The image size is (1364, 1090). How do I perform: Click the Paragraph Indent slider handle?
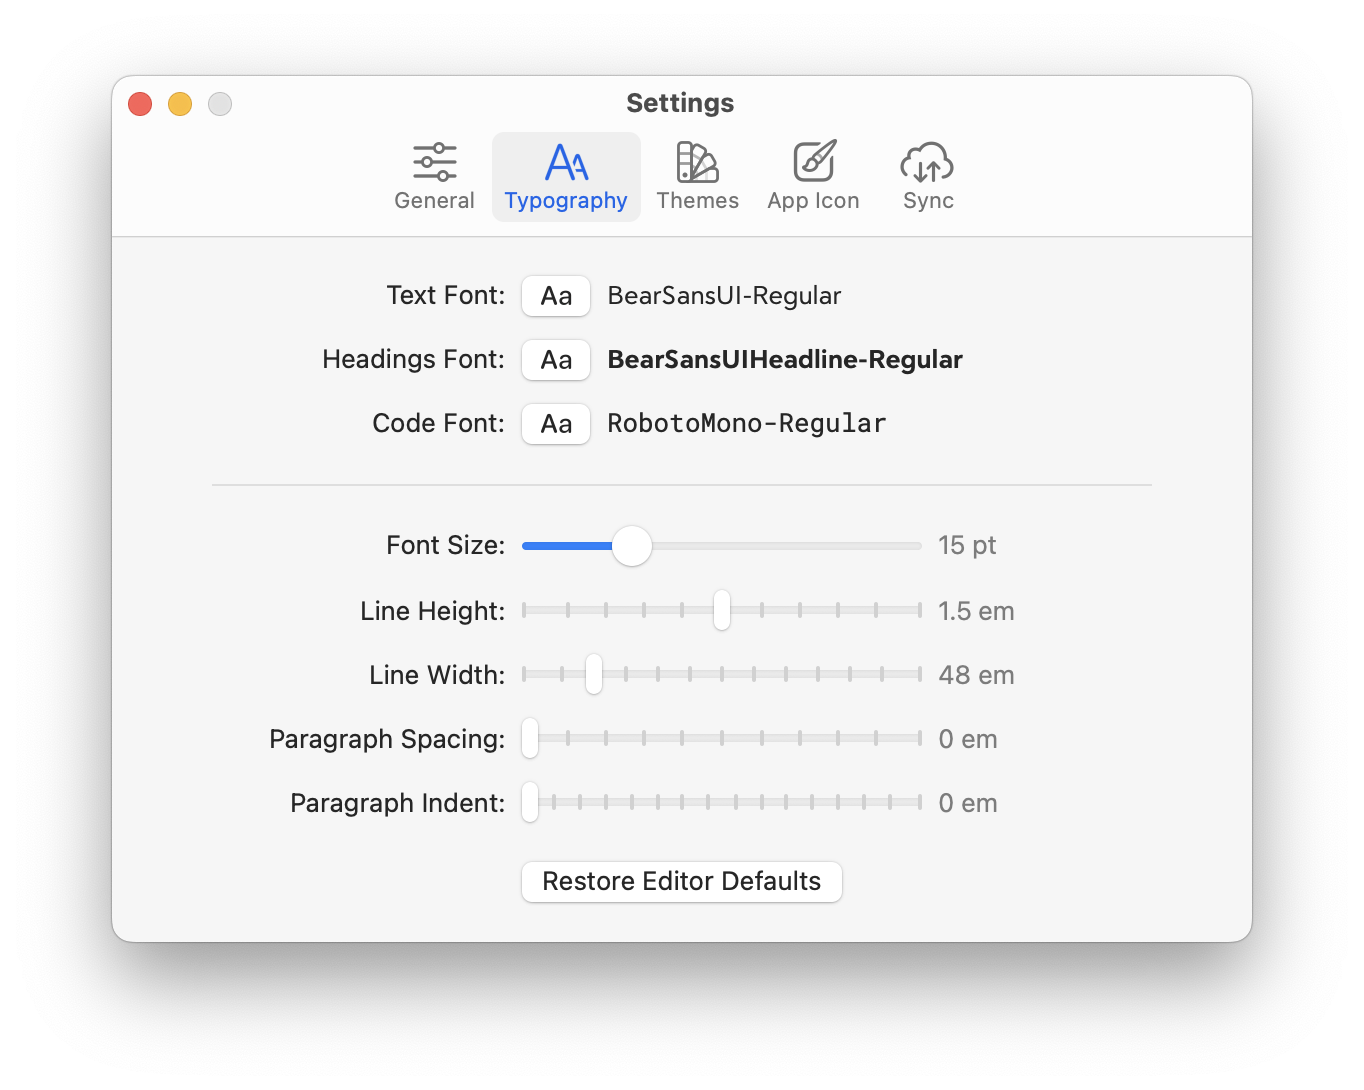[530, 802]
